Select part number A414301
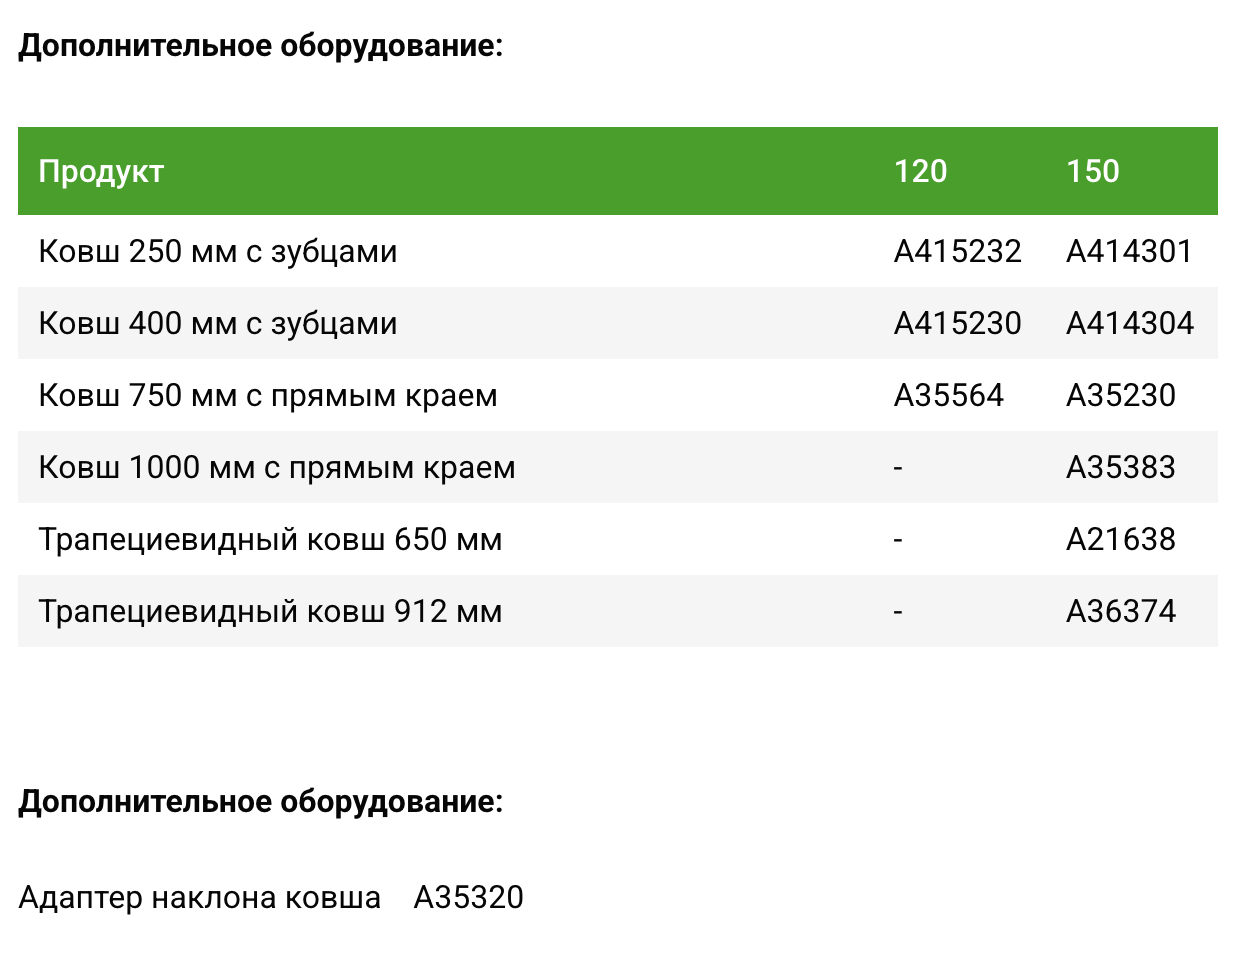Viewport: 1248px width, 974px height. pyautogui.click(x=1129, y=251)
